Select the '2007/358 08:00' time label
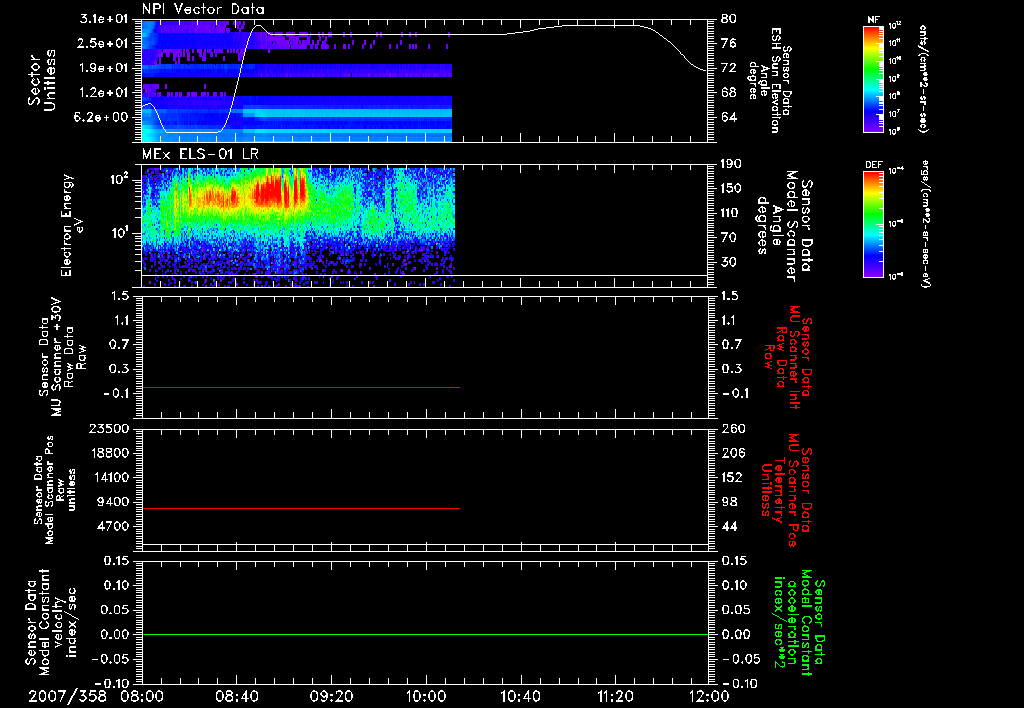Image resolution: width=1024 pixels, height=708 pixels. [x=97, y=696]
